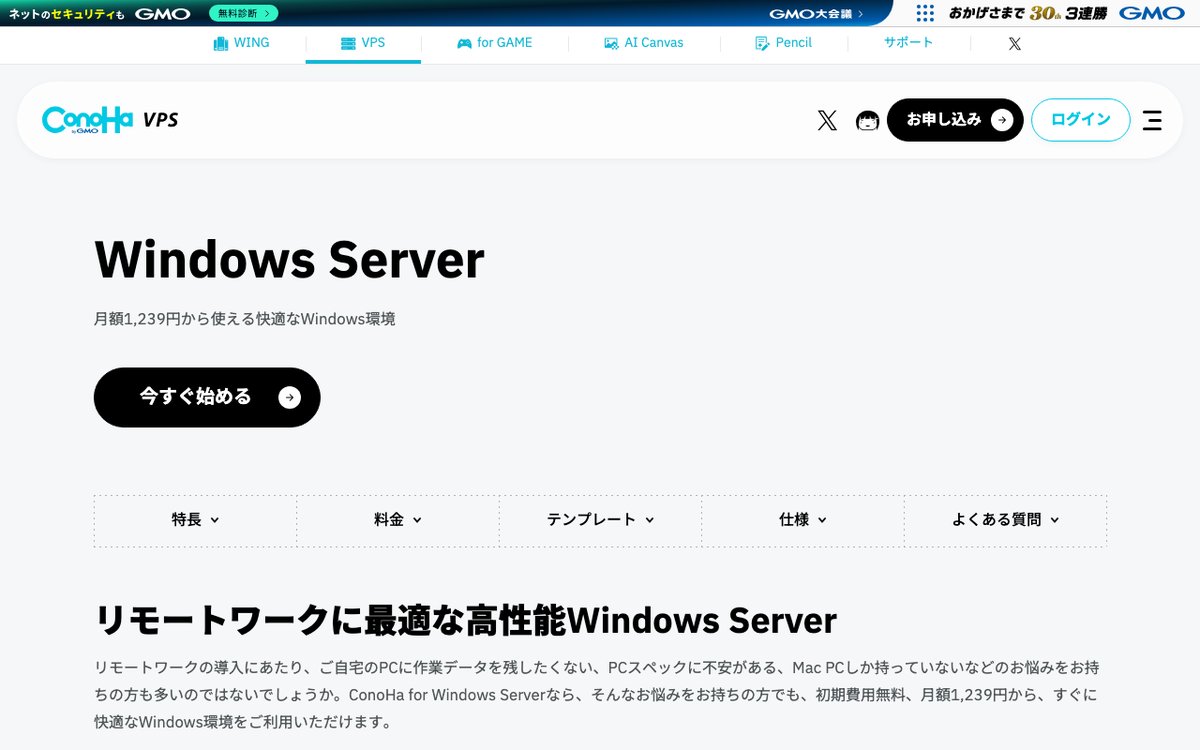
Task: Click the ConoHa by GMO logo
Action: [87, 120]
